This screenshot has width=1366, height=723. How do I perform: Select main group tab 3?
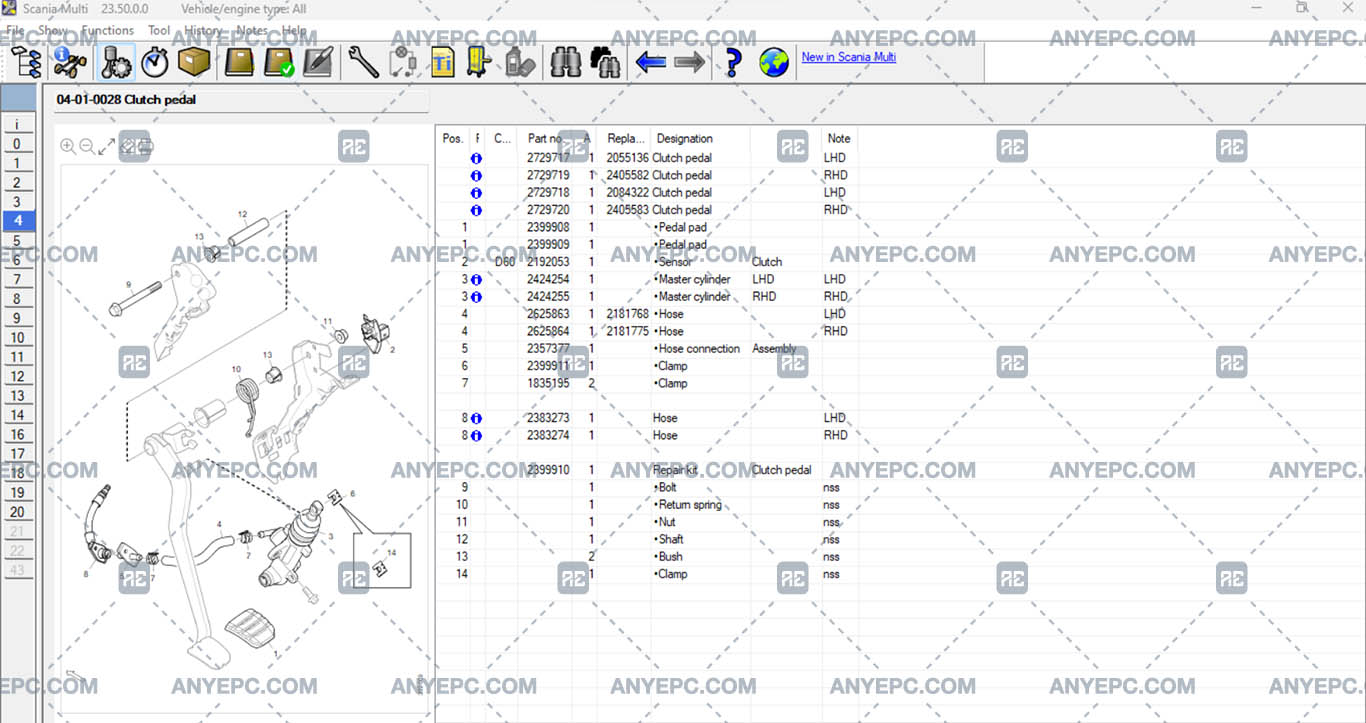click(x=17, y=202)
